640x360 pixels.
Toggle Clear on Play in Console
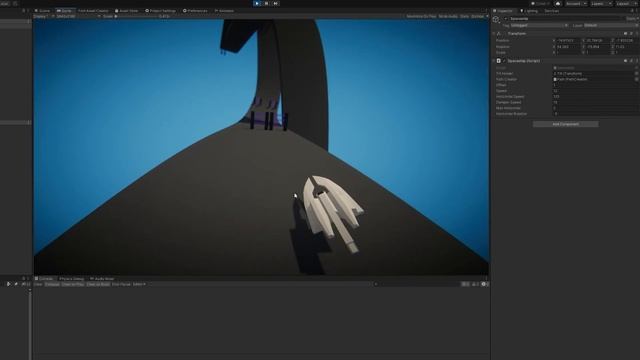point(73,284)
